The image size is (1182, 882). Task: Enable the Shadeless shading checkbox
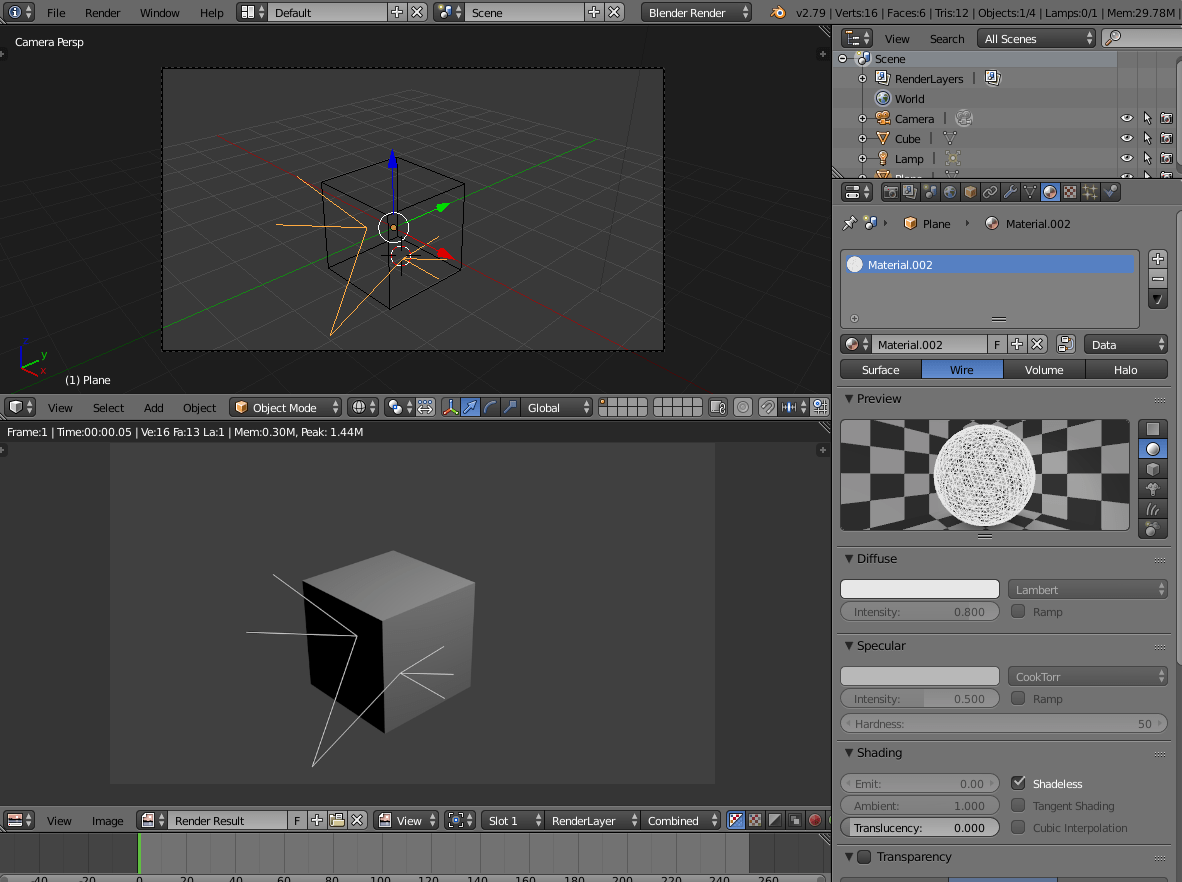[1017, 783]
